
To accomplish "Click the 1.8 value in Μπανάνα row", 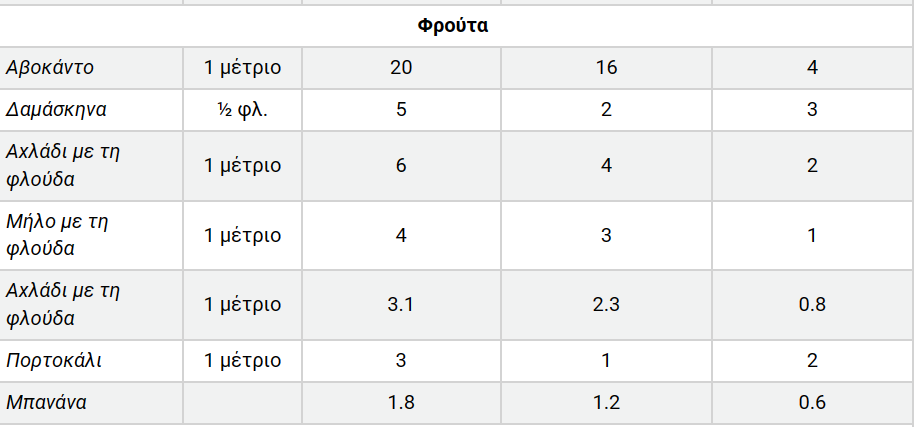I will pos(401,402).
